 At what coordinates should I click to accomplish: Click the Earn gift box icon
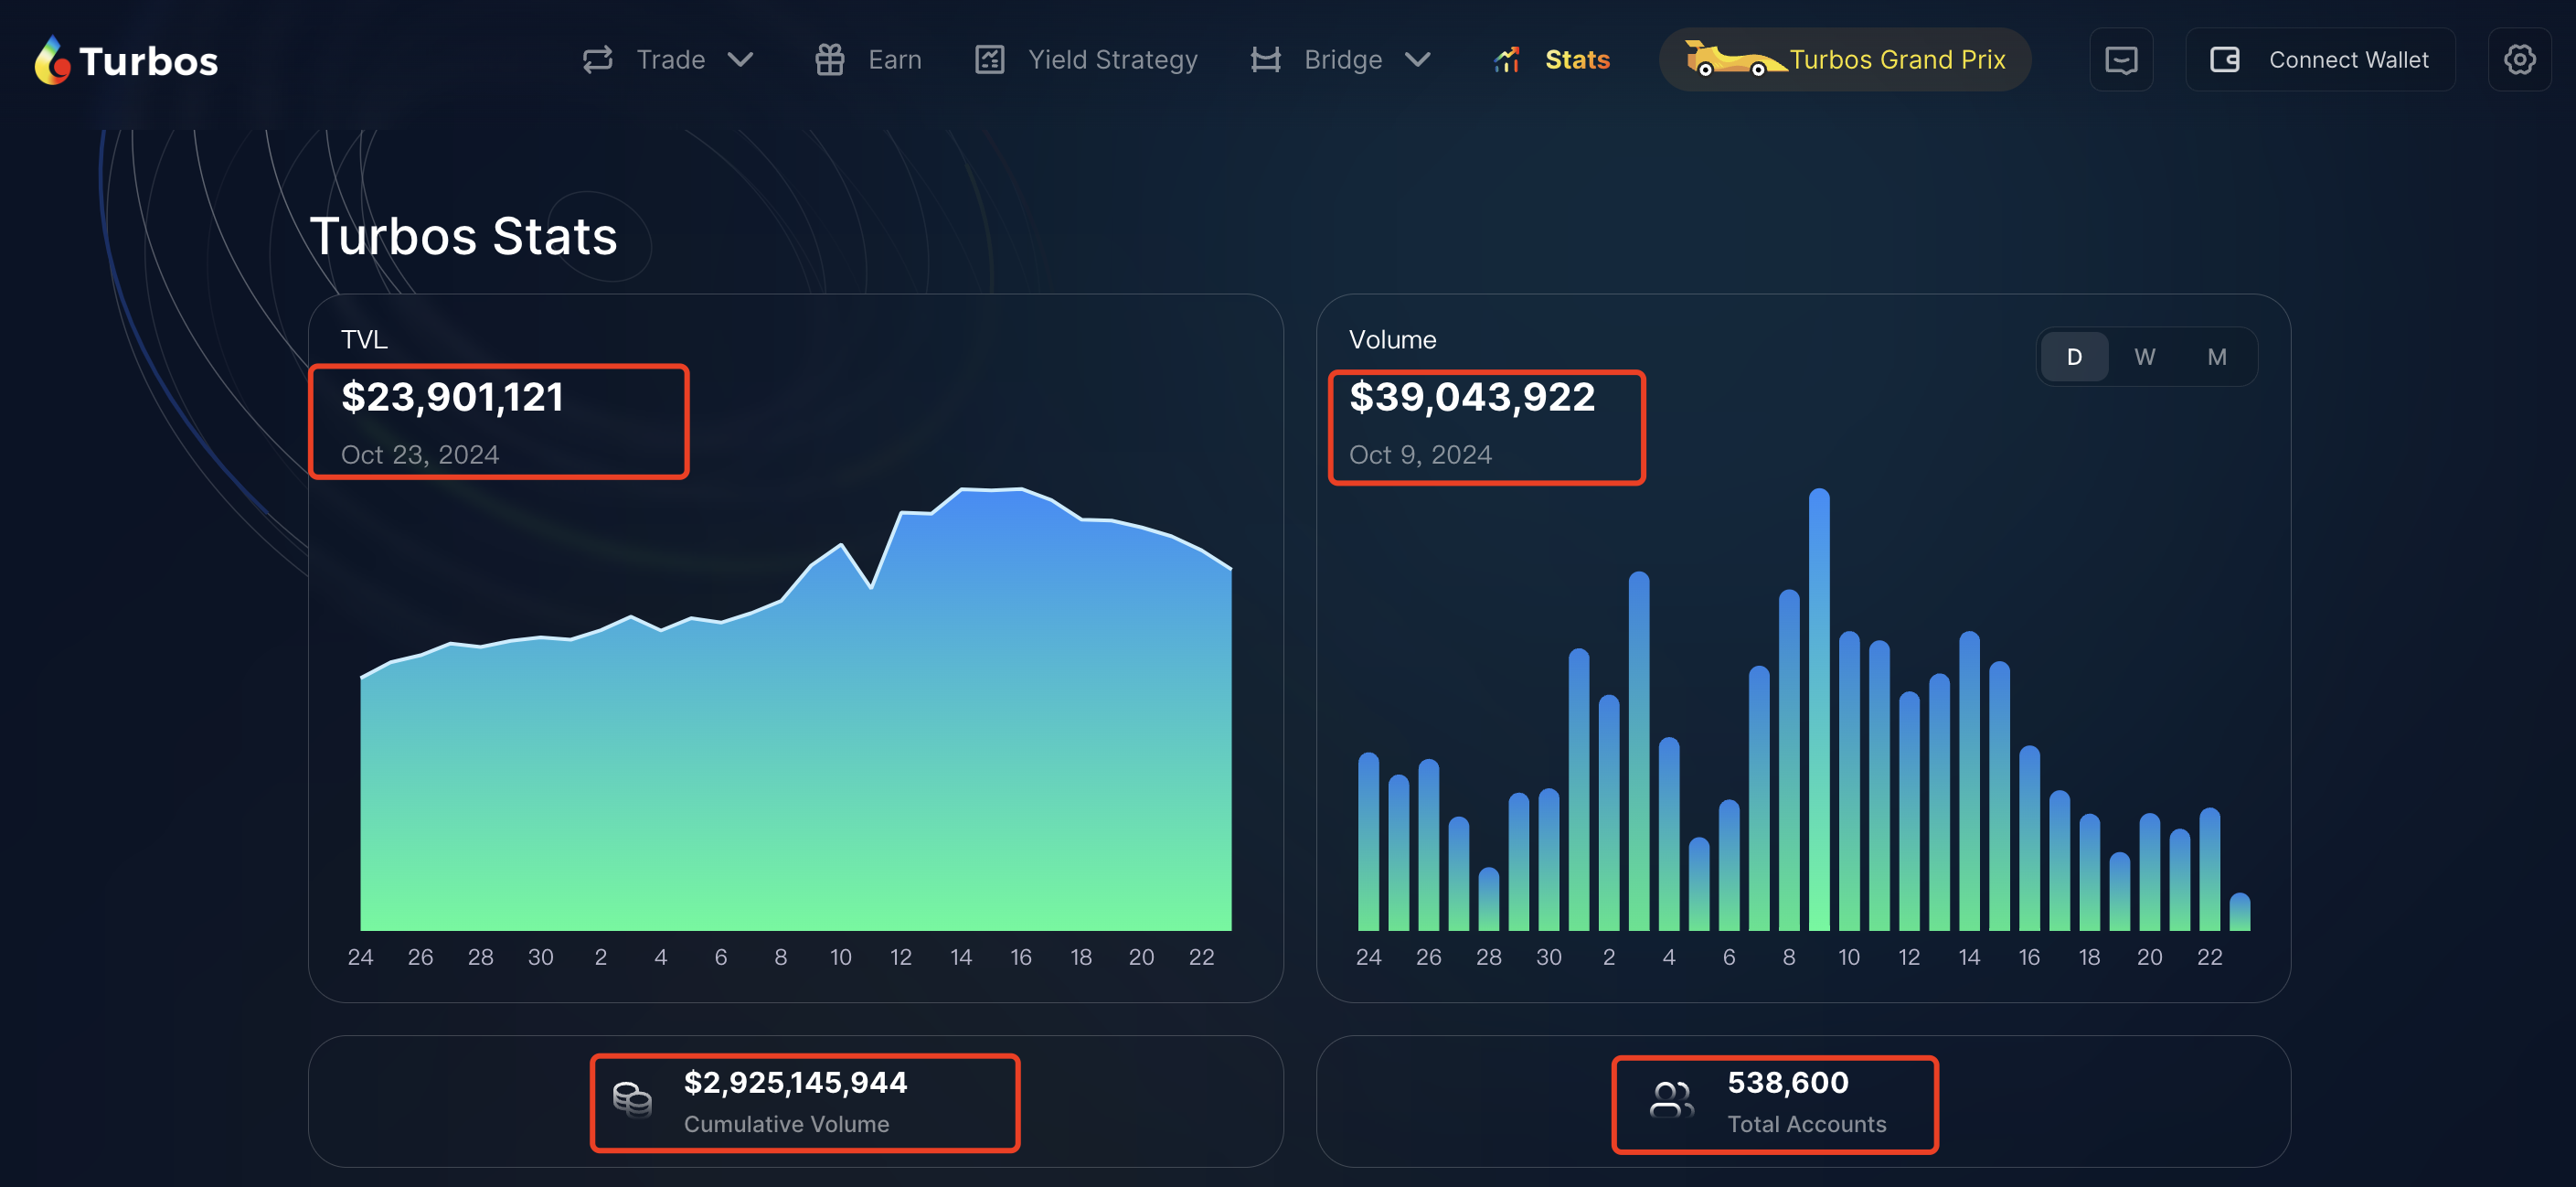(x=829, y=60)
